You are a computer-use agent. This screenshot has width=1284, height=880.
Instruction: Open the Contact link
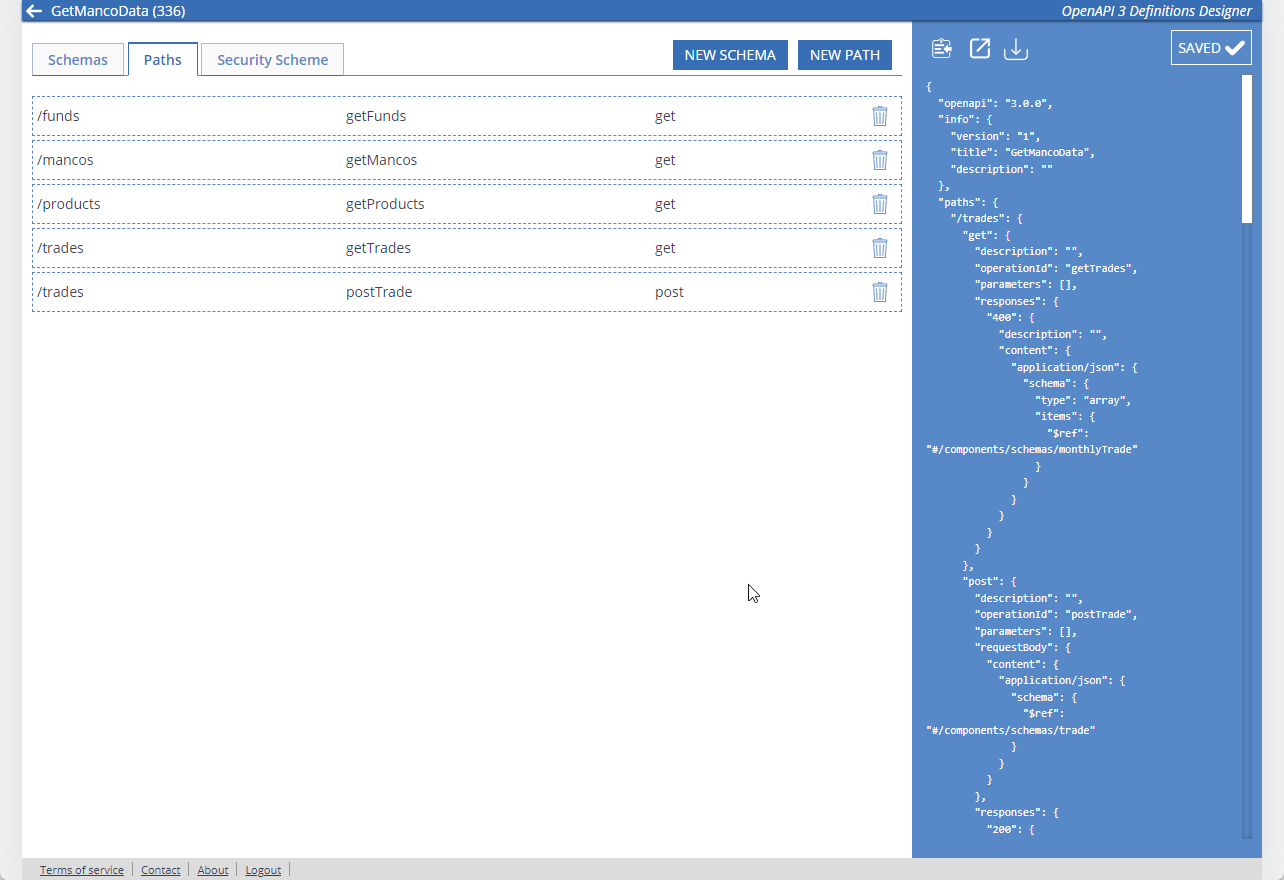coord(161,870)
